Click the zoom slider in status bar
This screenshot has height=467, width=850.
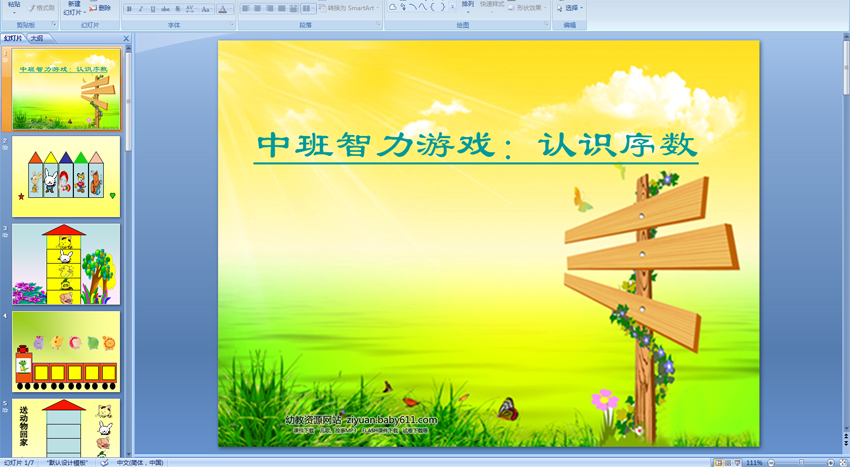(x=800, y=463)
